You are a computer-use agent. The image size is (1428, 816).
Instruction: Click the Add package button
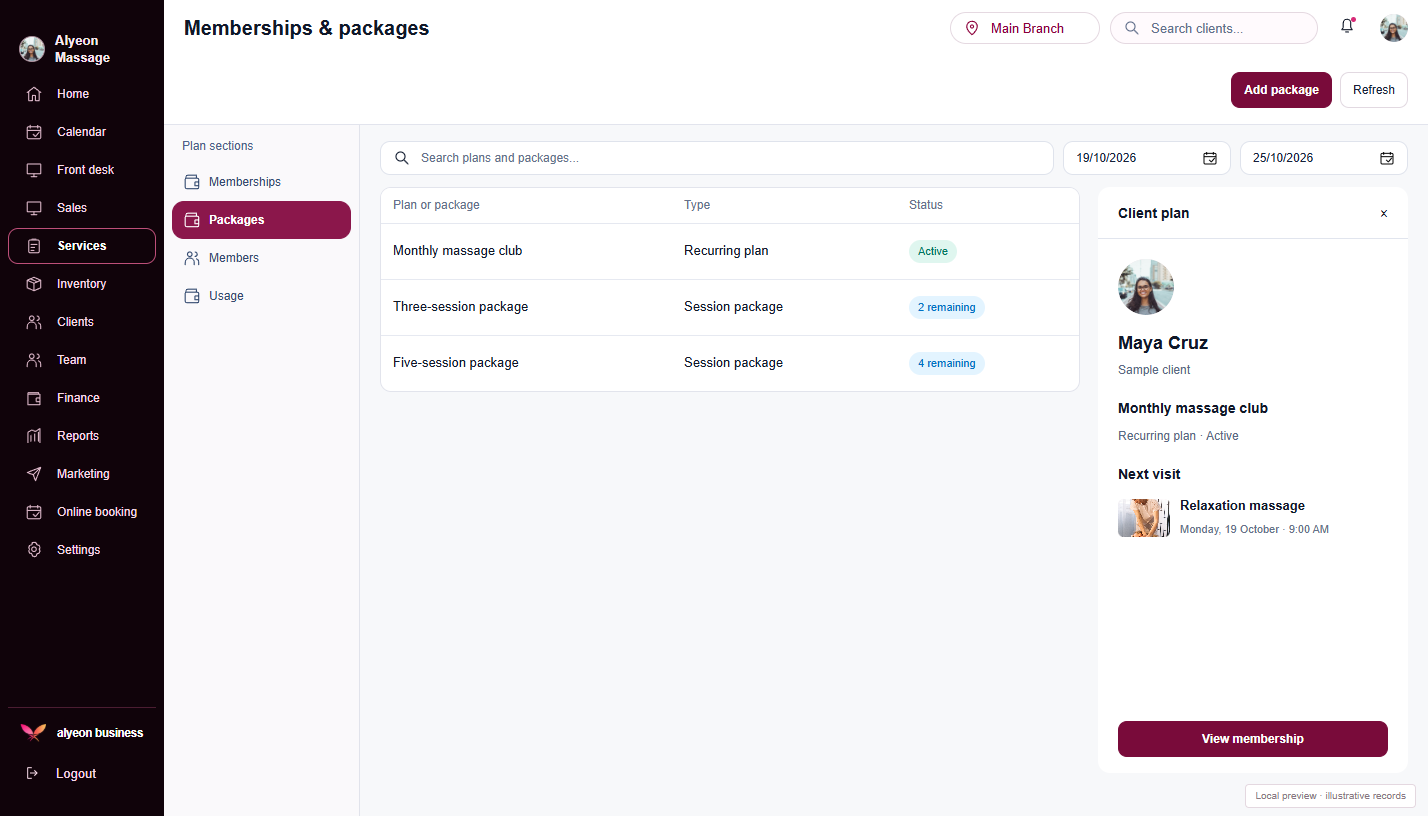point(1281,90)
